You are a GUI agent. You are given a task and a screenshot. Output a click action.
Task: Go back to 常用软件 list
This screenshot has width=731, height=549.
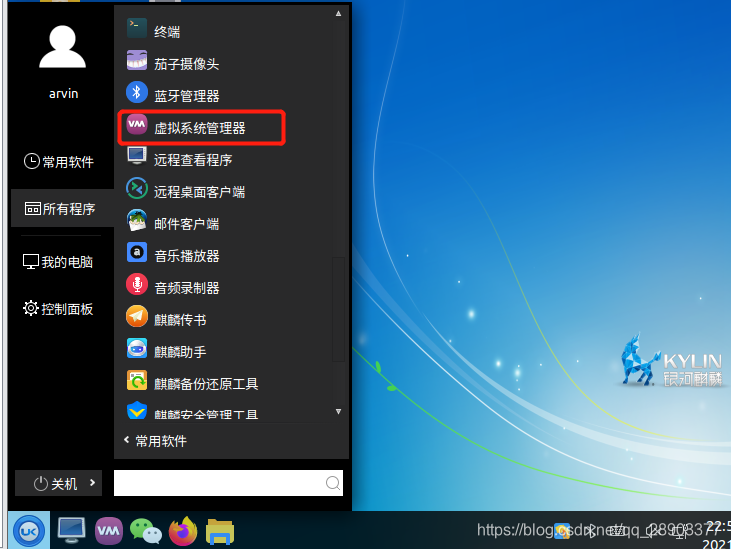coord(156,440)
